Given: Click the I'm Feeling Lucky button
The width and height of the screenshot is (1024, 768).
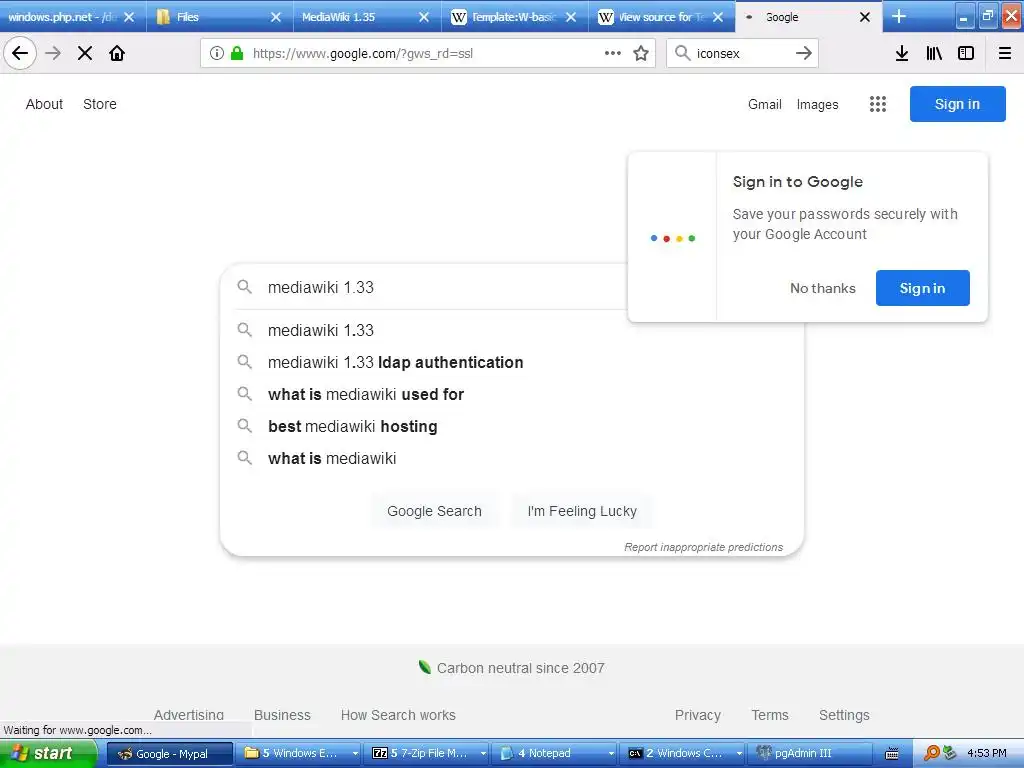Looking at the screenshot, I should coord(582,511).
